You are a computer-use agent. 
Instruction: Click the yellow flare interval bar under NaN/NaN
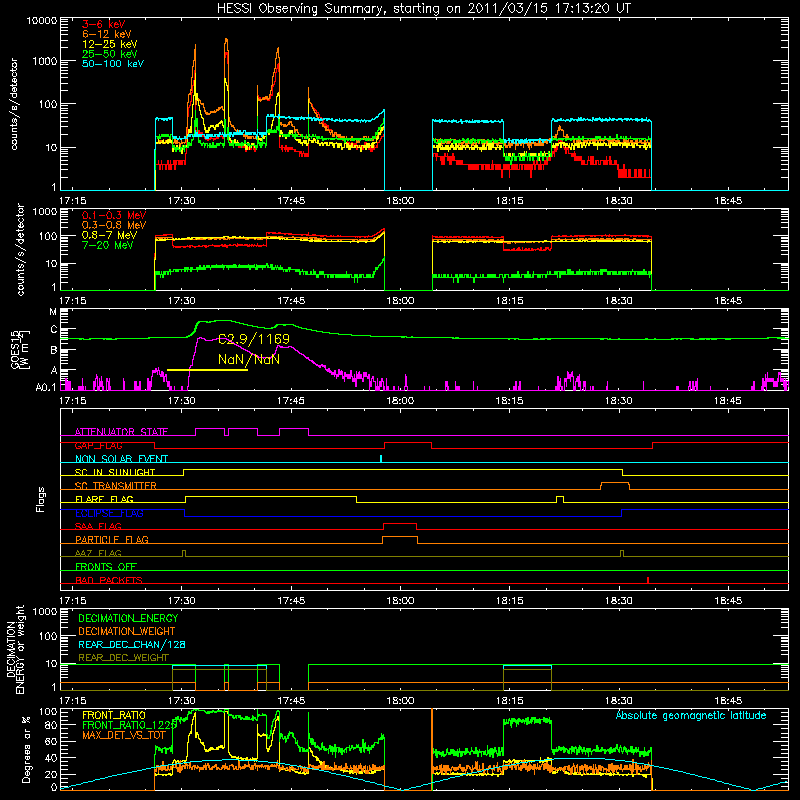click(207, 369)
